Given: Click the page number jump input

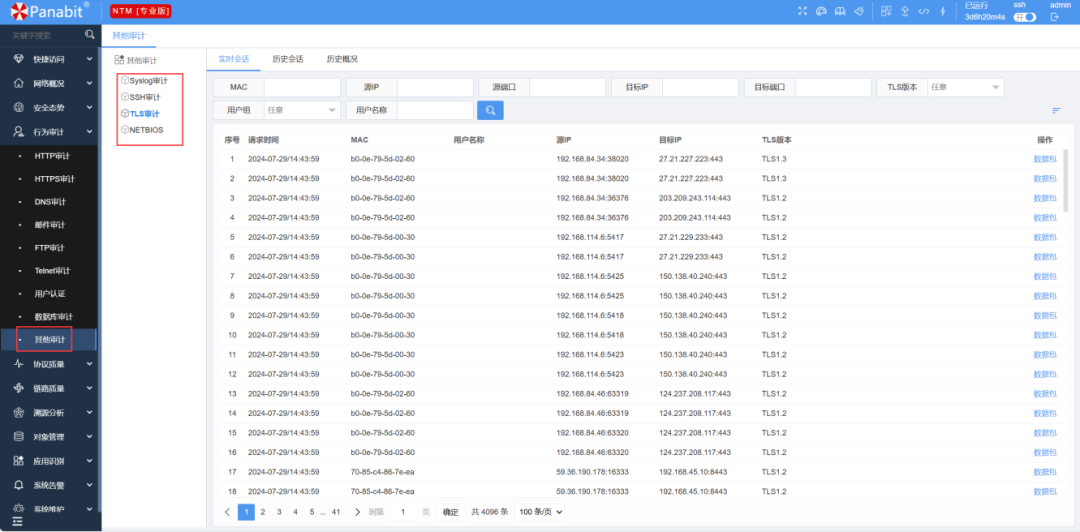Looking at the screenshot, I should click(x=403, y=512).
